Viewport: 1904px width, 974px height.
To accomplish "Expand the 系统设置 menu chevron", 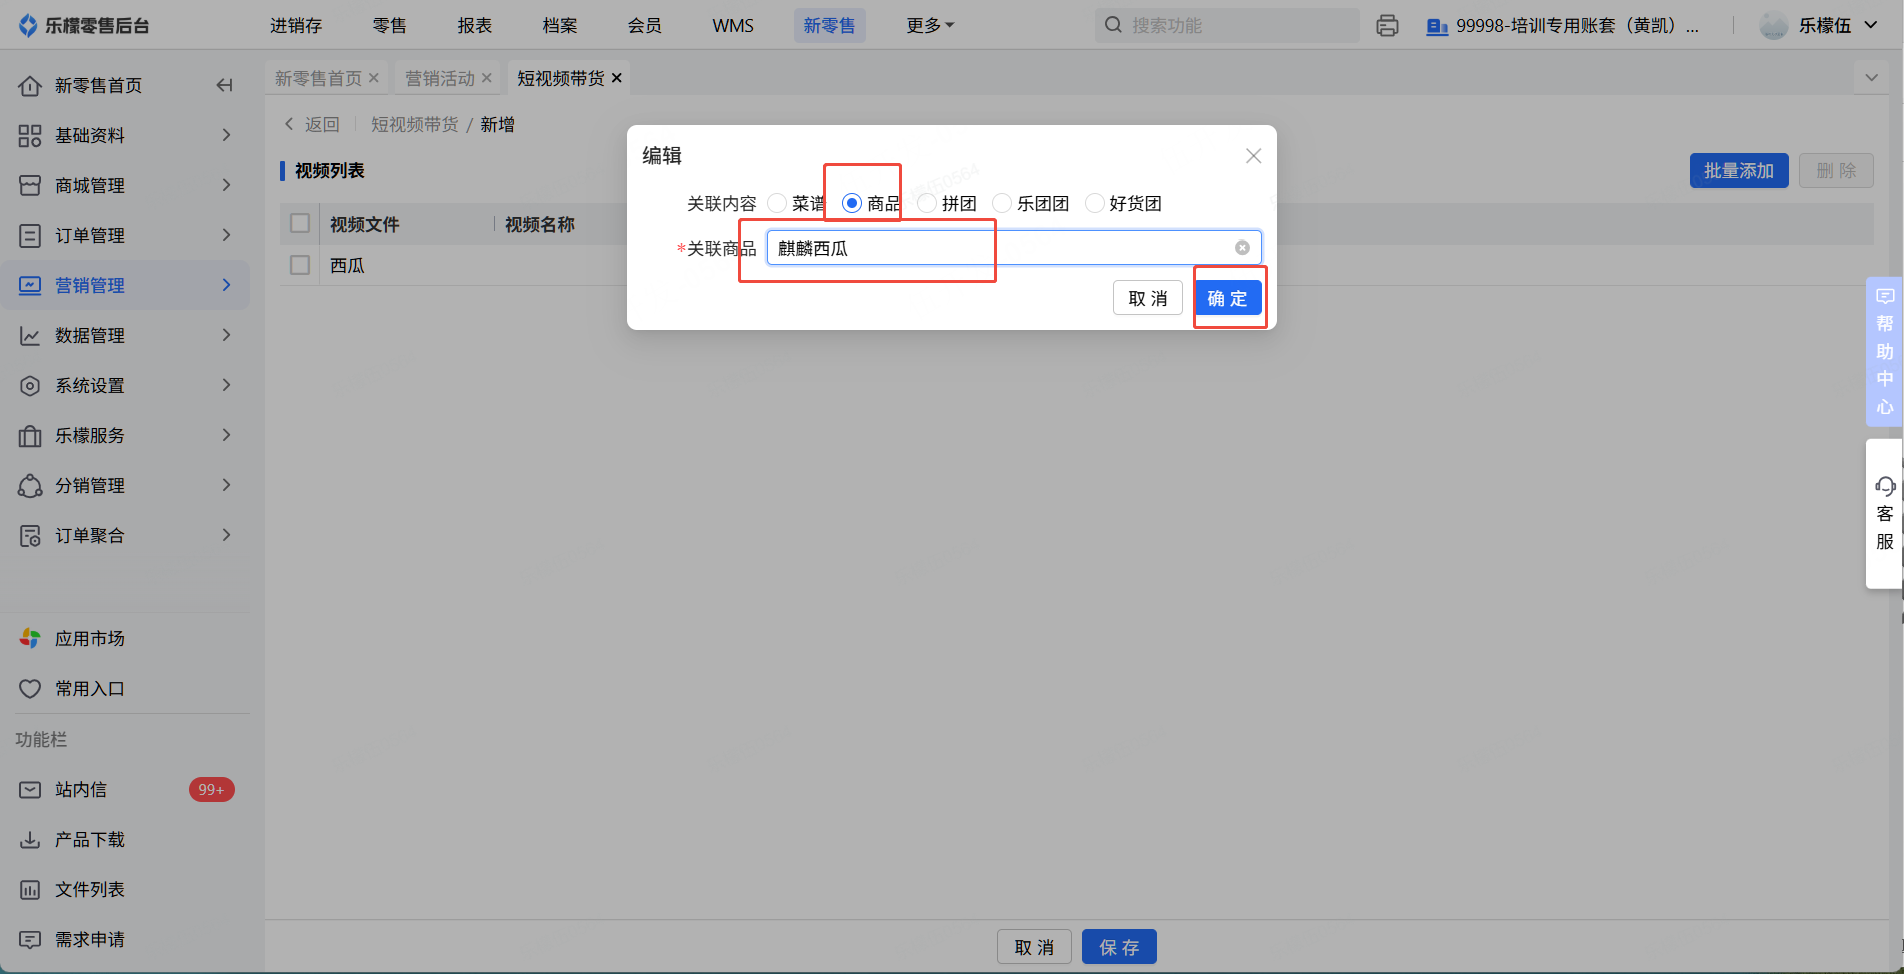I will (x=227, y=385).
